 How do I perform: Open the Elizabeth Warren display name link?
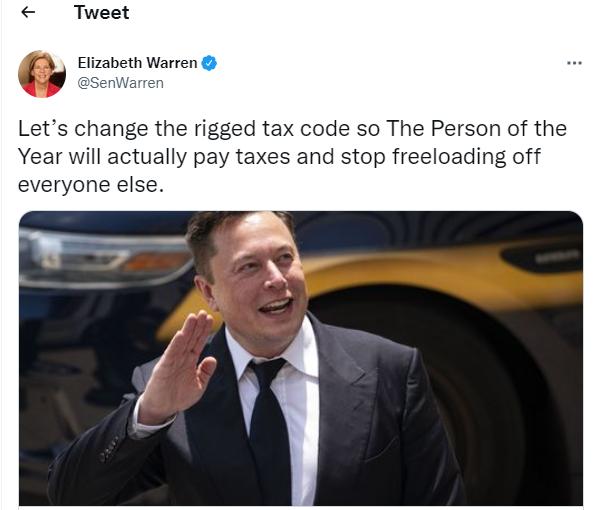coord(137,63)
